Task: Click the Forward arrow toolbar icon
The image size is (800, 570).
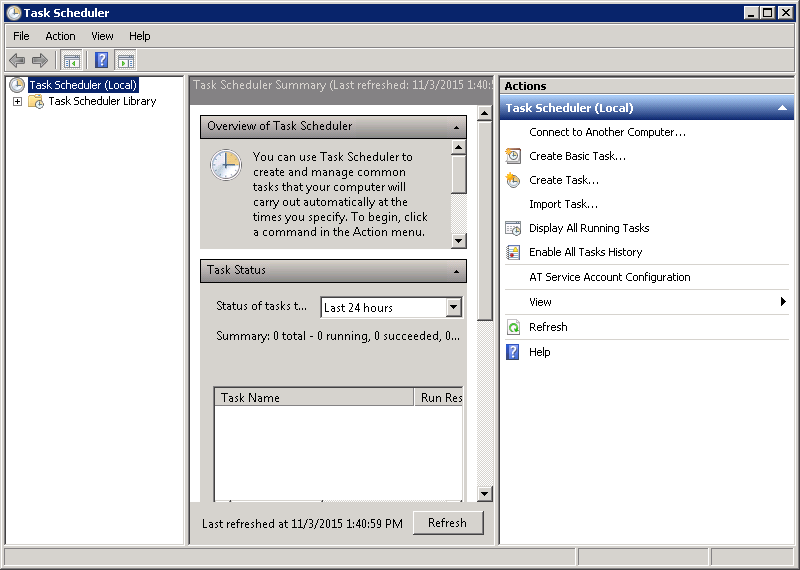Action: point(40,60)
